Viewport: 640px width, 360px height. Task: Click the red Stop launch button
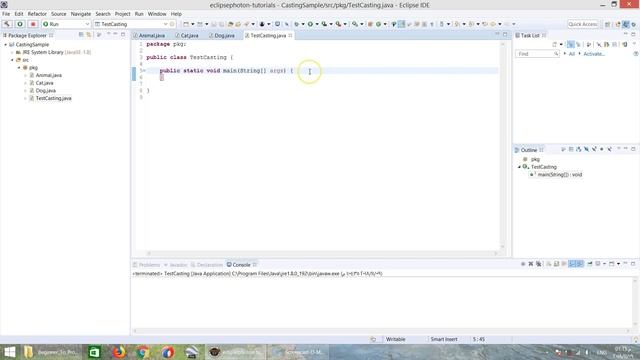click(x=33, y=24)
